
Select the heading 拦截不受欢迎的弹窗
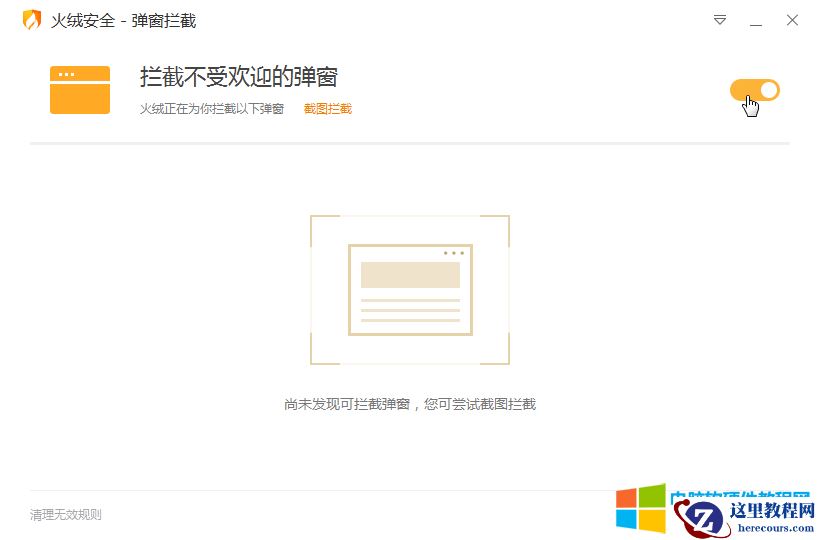pos(239,77)
